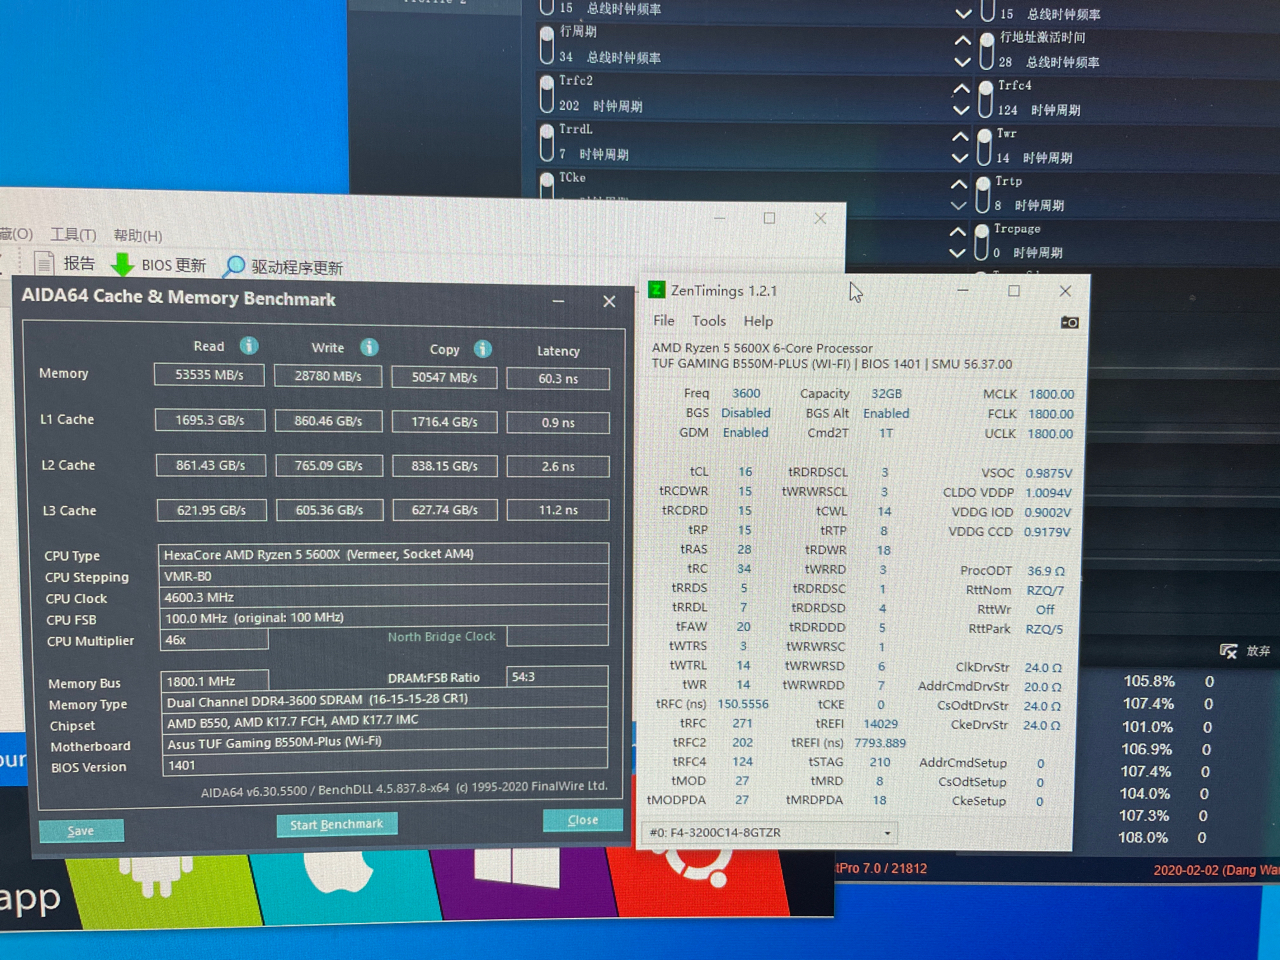Click the up chevron in the TCke row
The width and height of the screenshot is (1280, 960).
pyautogui.click(x=959, y=184)
